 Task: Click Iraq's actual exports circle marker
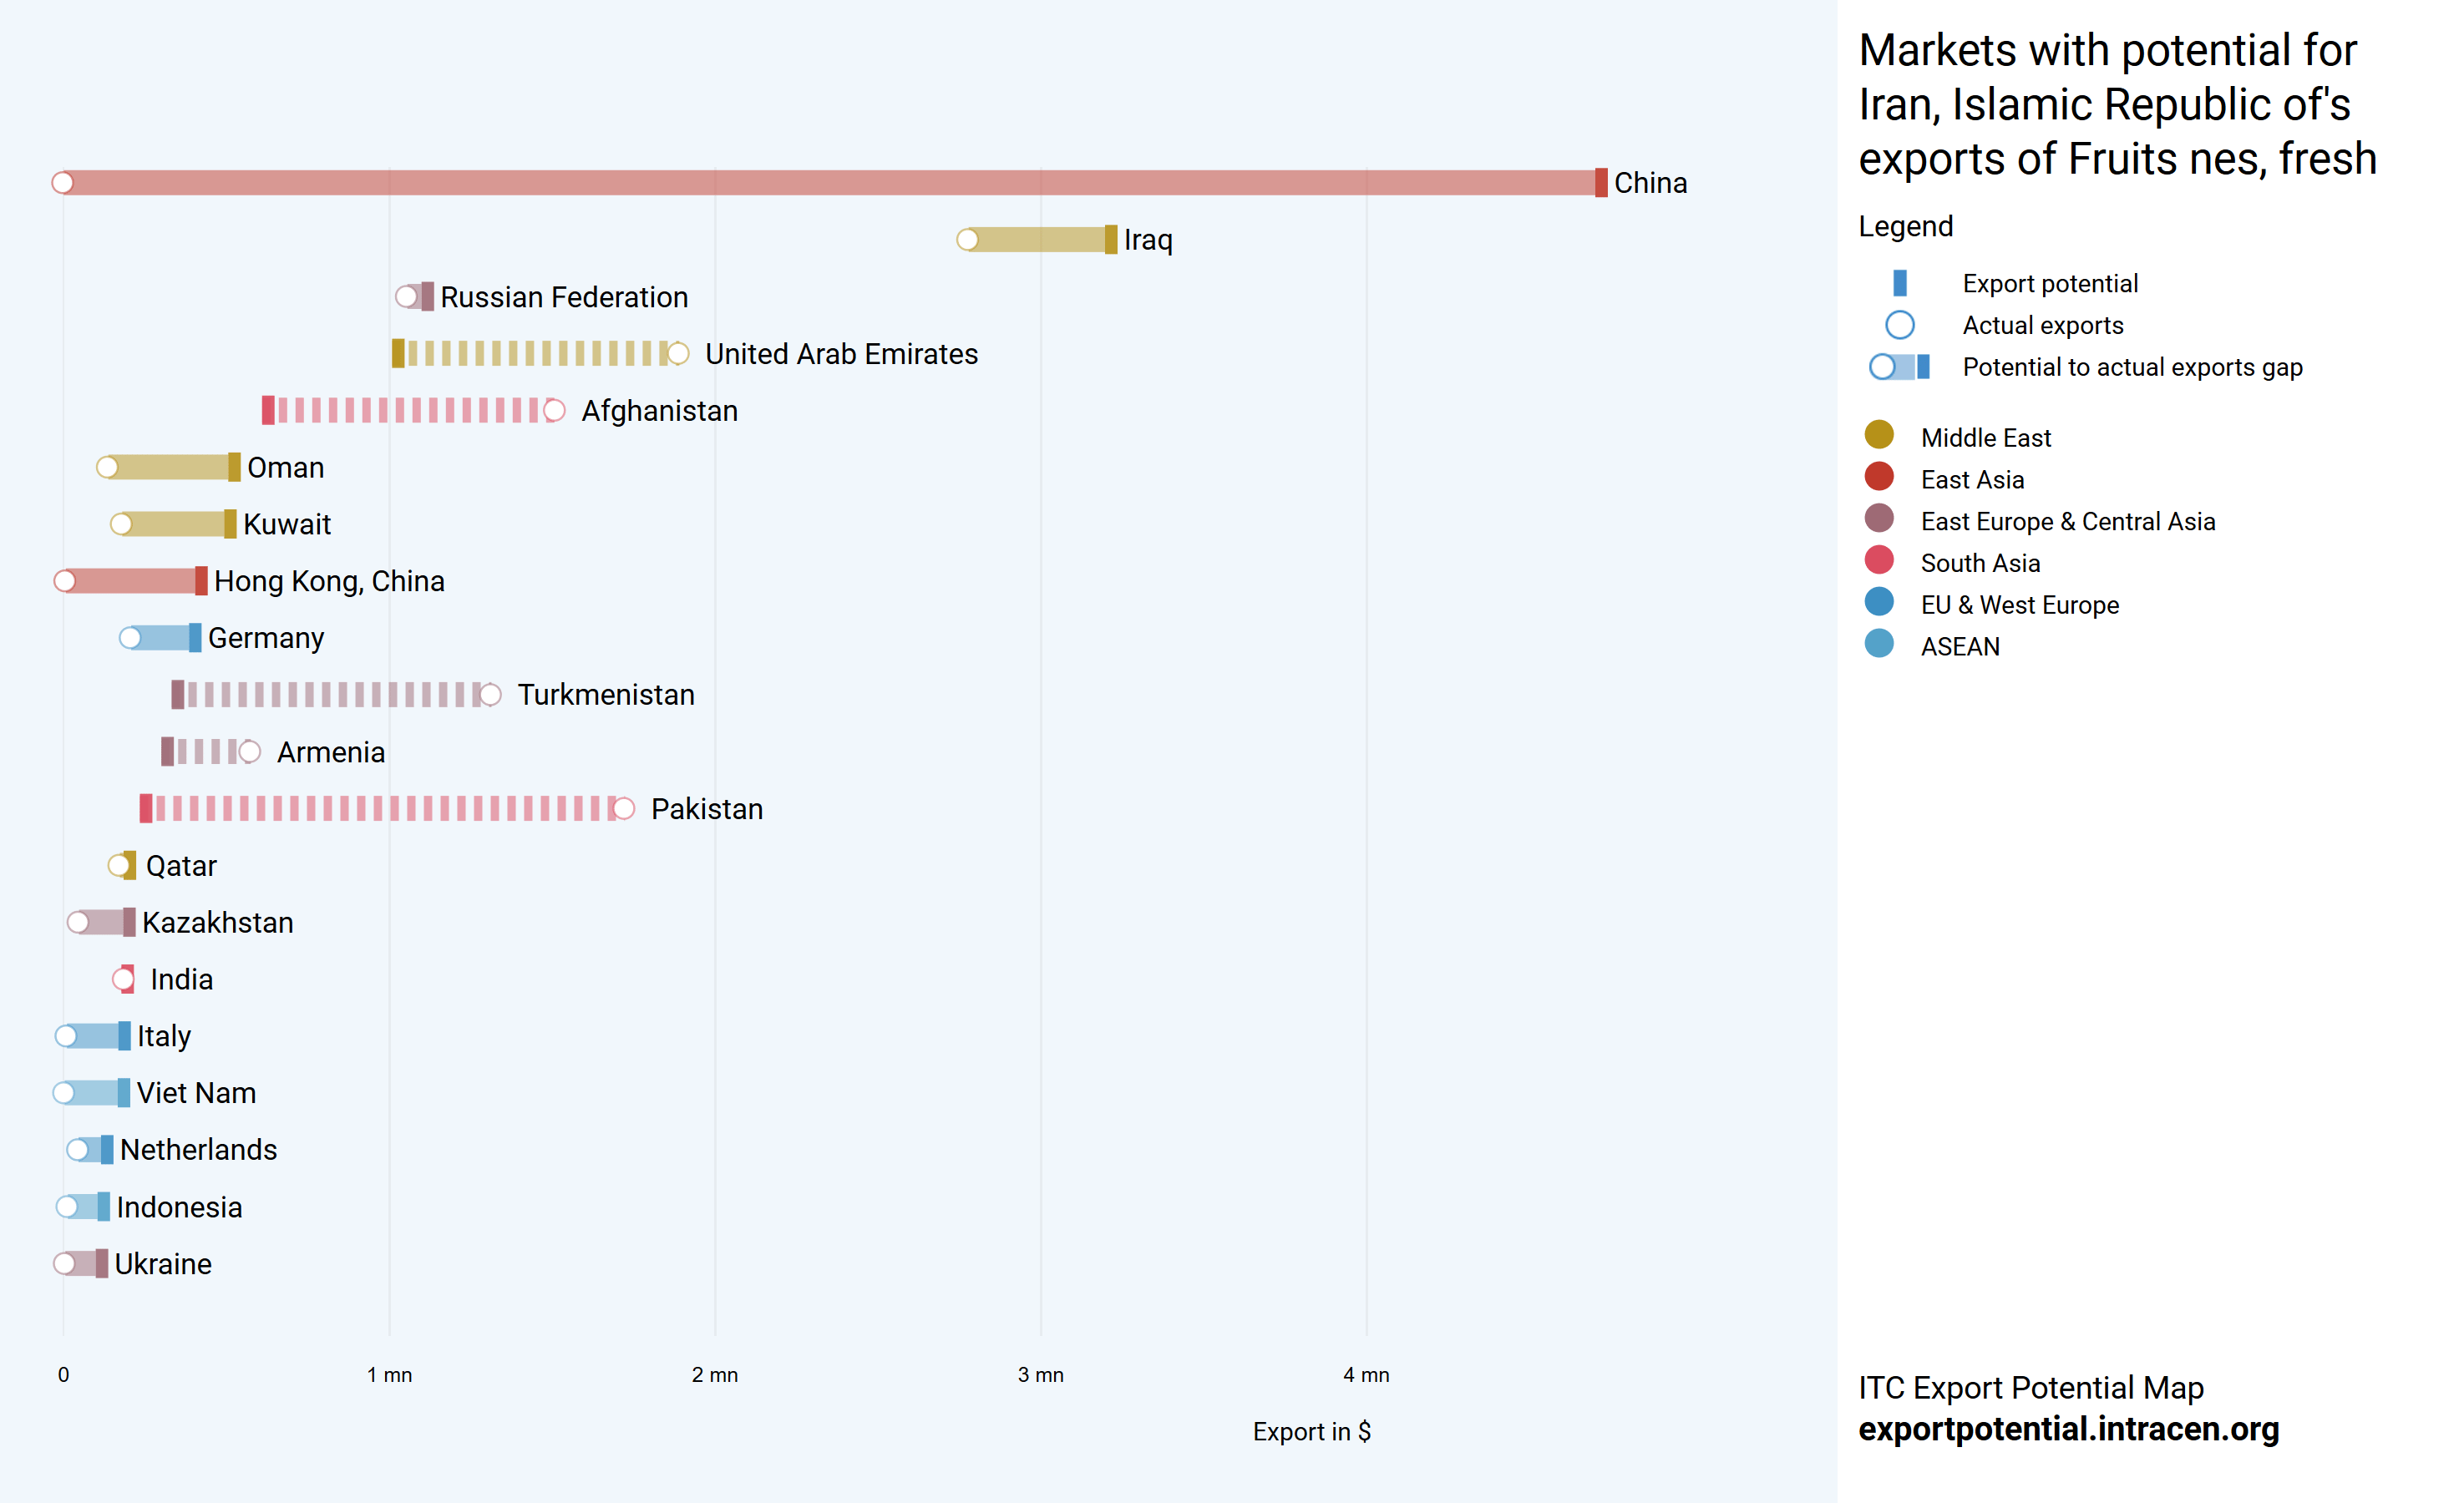[x=967, y=240]
